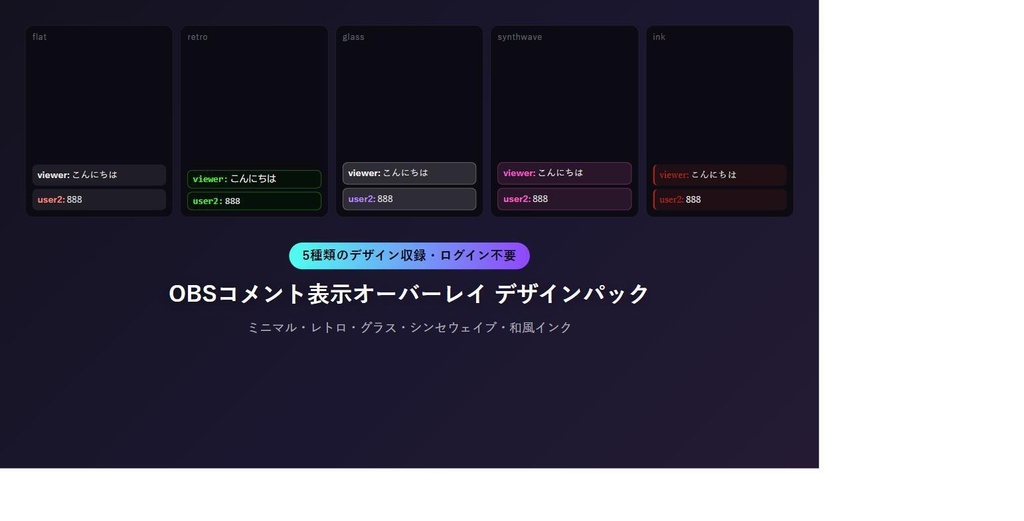Screen dimensions: 1024x521
Task: Click the ink label text
Action: [659, 37]
